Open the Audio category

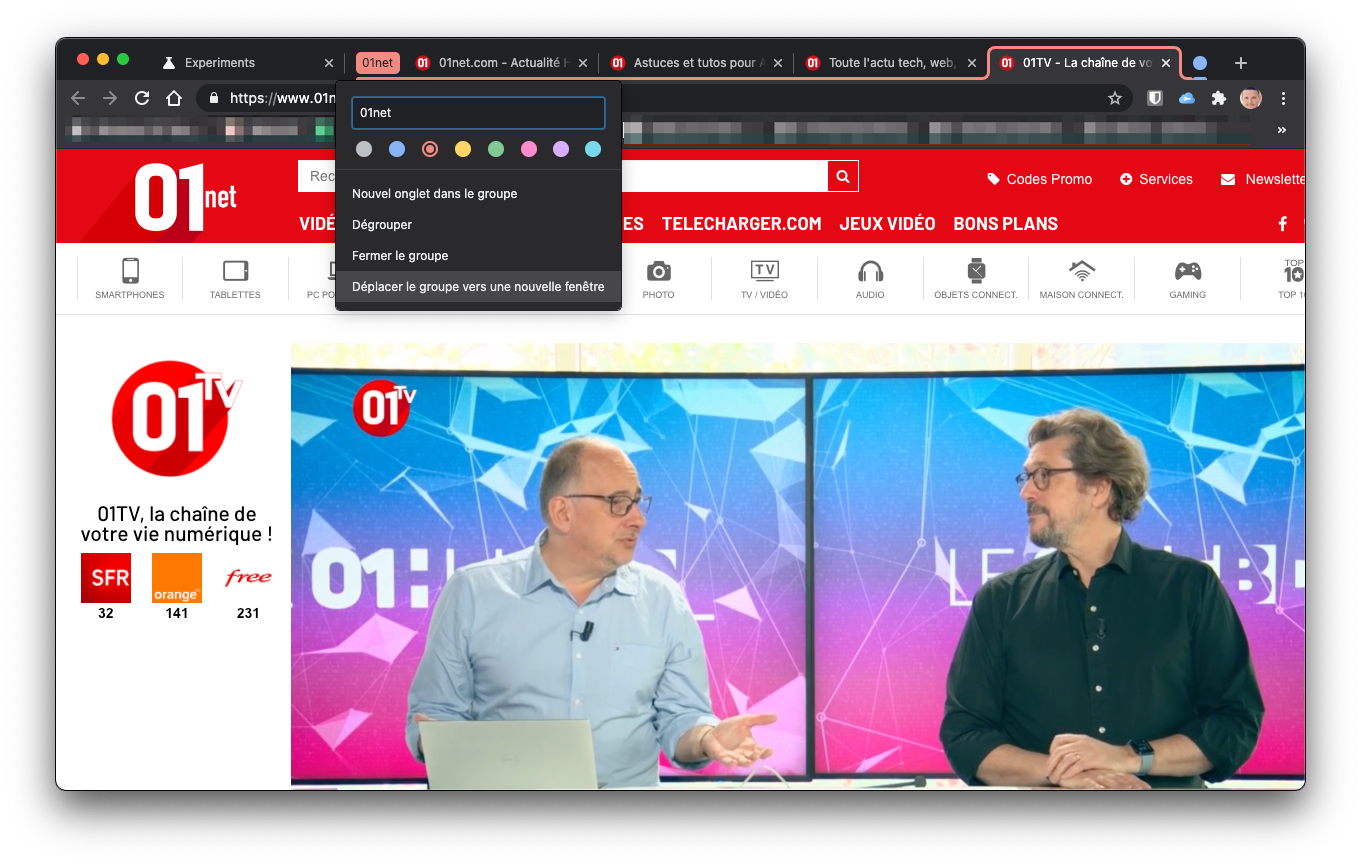point(870,279)
